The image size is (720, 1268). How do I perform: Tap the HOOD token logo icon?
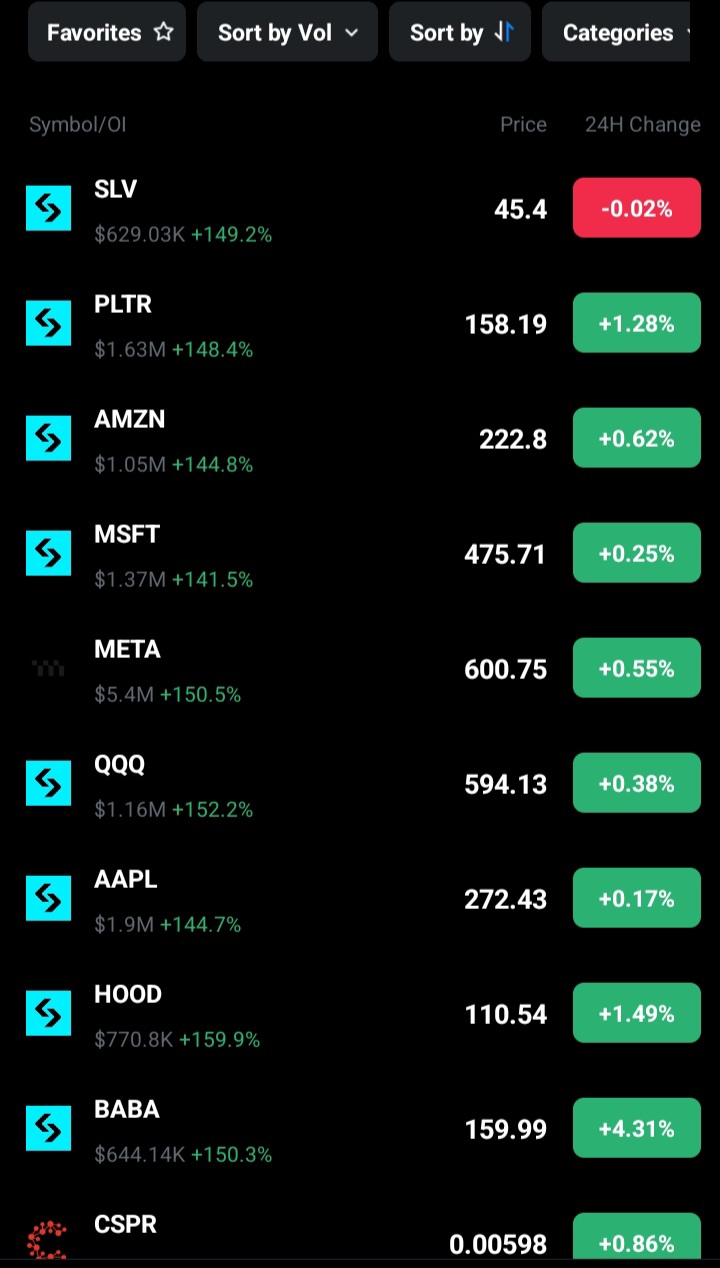coord(48,1014)
